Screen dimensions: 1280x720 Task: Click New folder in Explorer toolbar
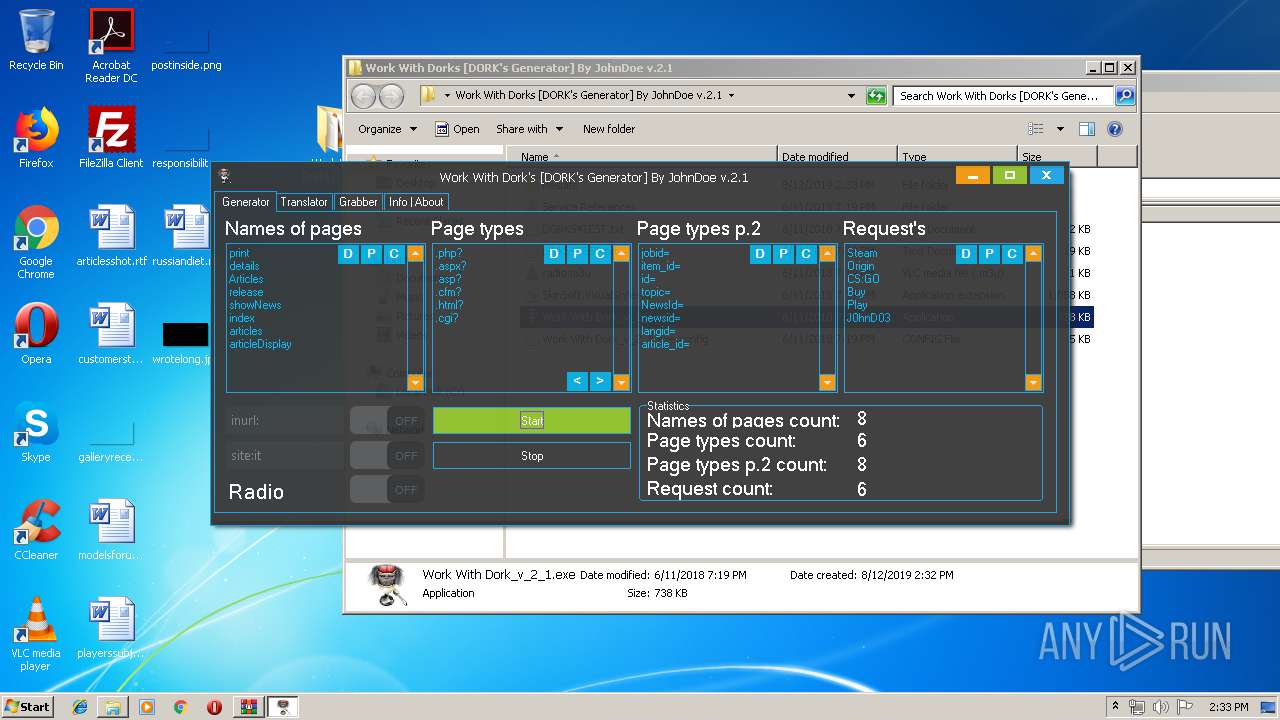click(x=609, y=129)
